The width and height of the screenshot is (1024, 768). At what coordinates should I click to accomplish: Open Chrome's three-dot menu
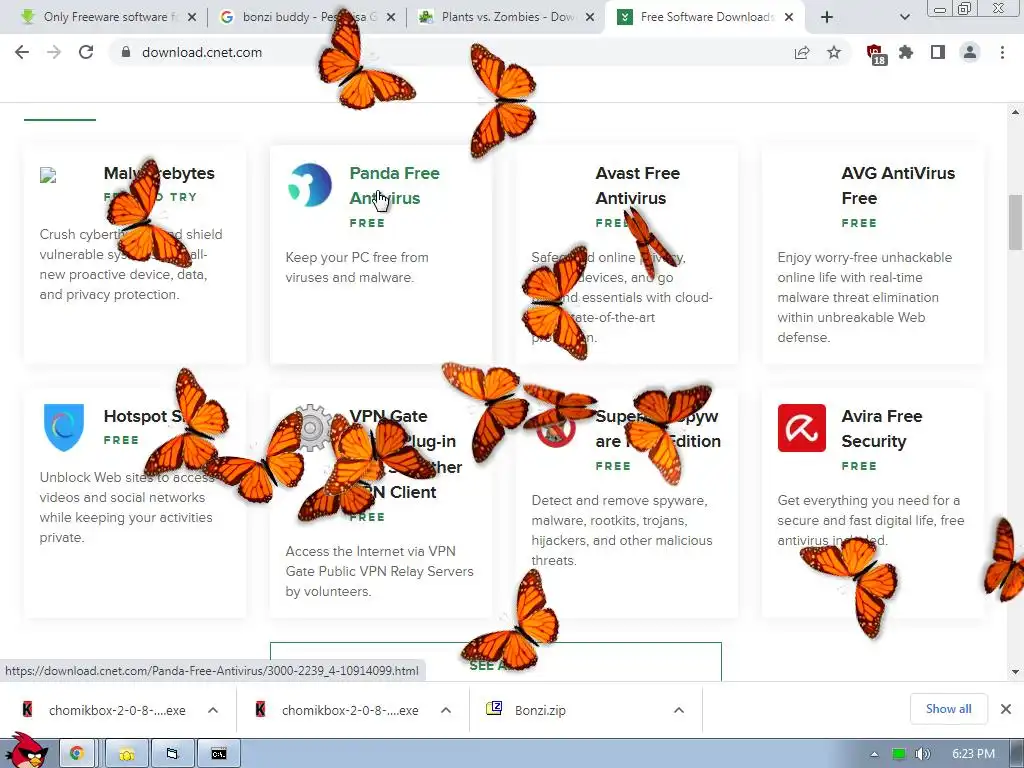(1002, 52)
